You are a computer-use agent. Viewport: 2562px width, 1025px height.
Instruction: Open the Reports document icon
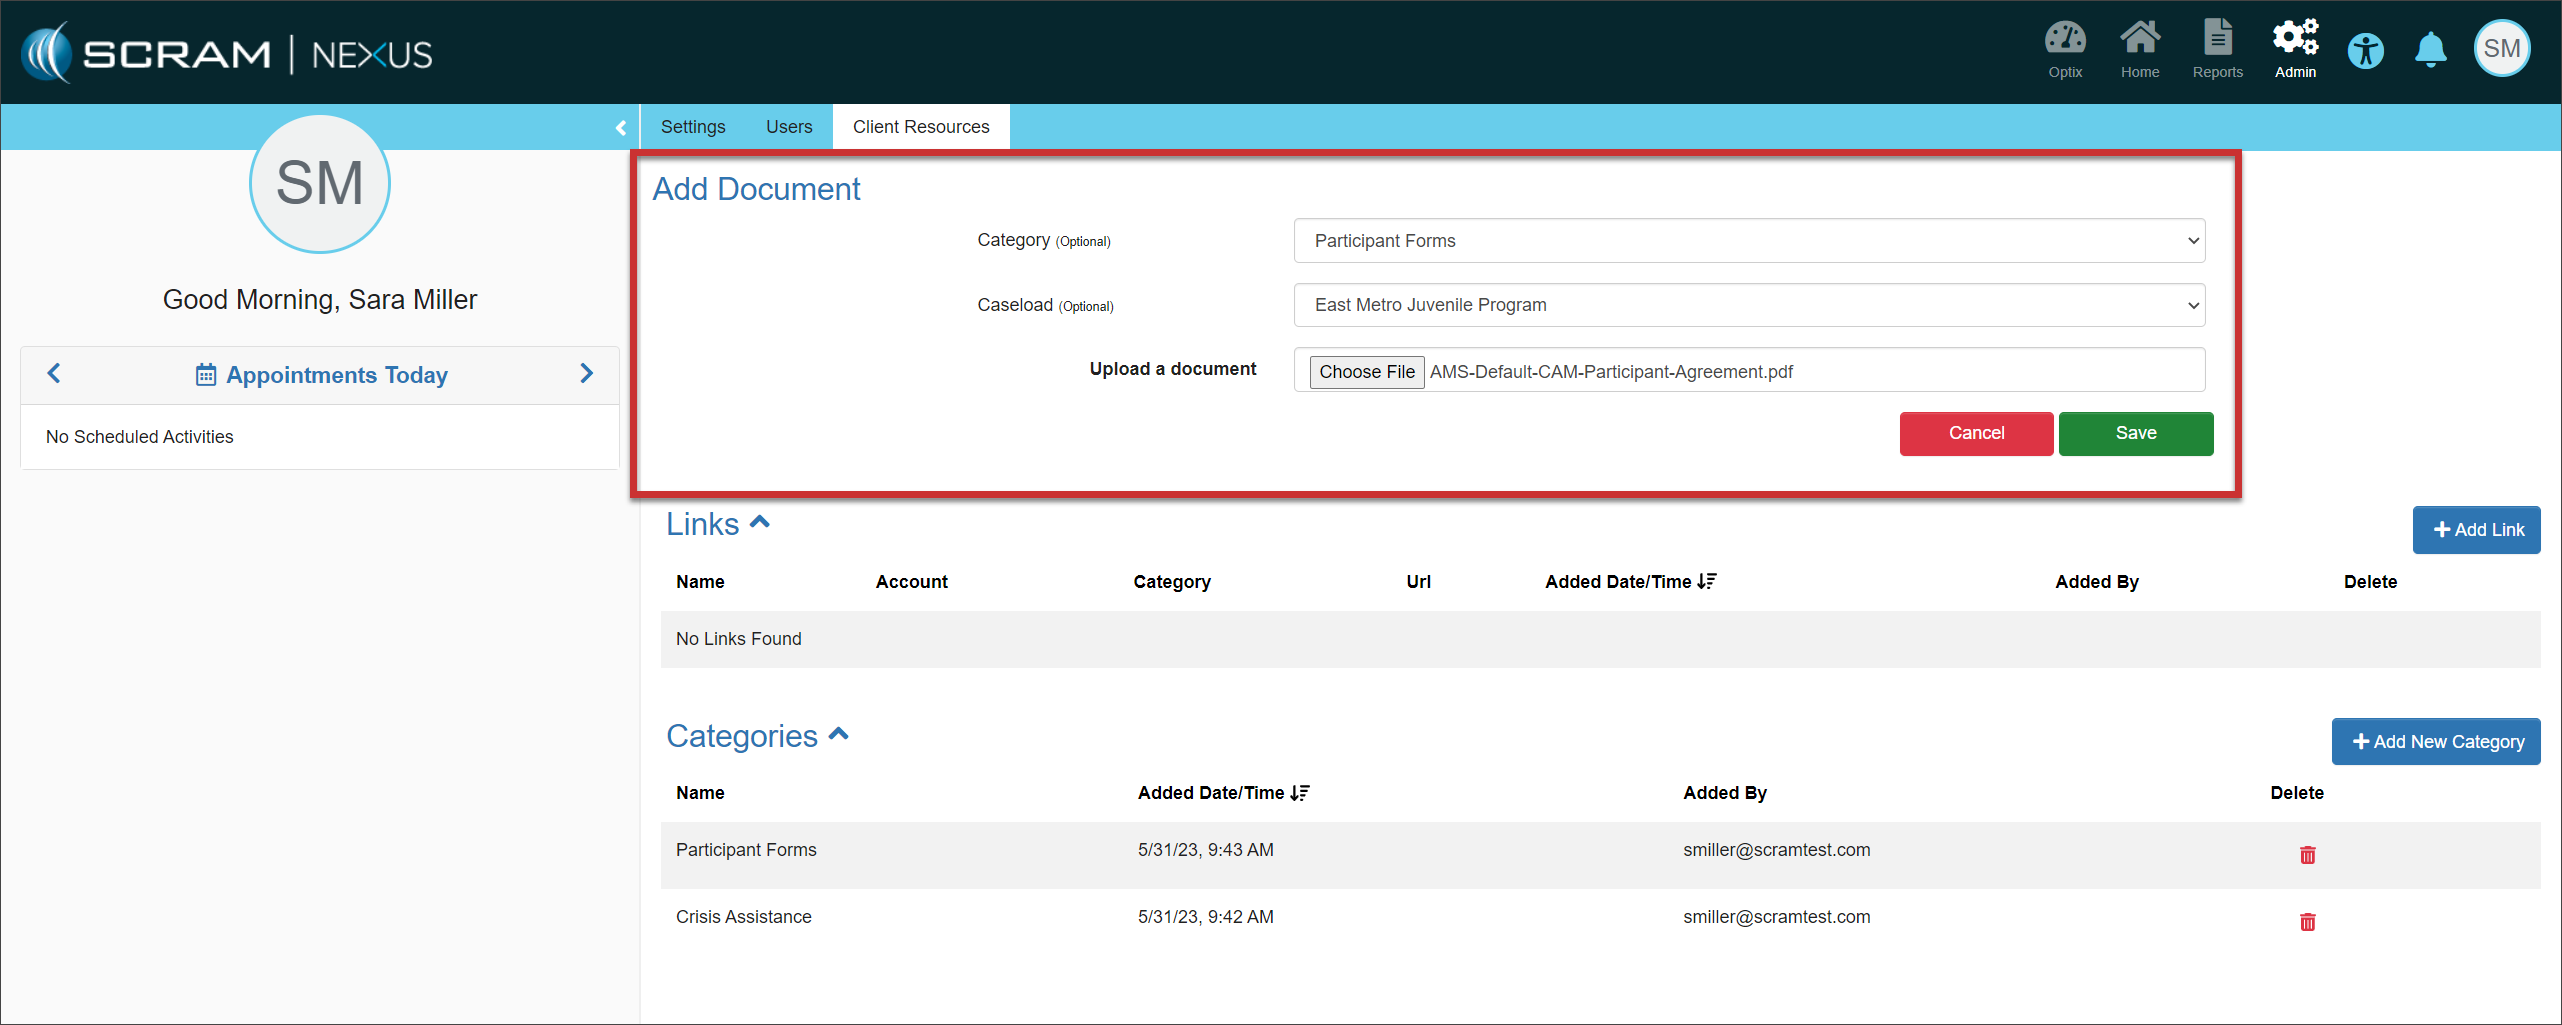tap(2217, 40)
